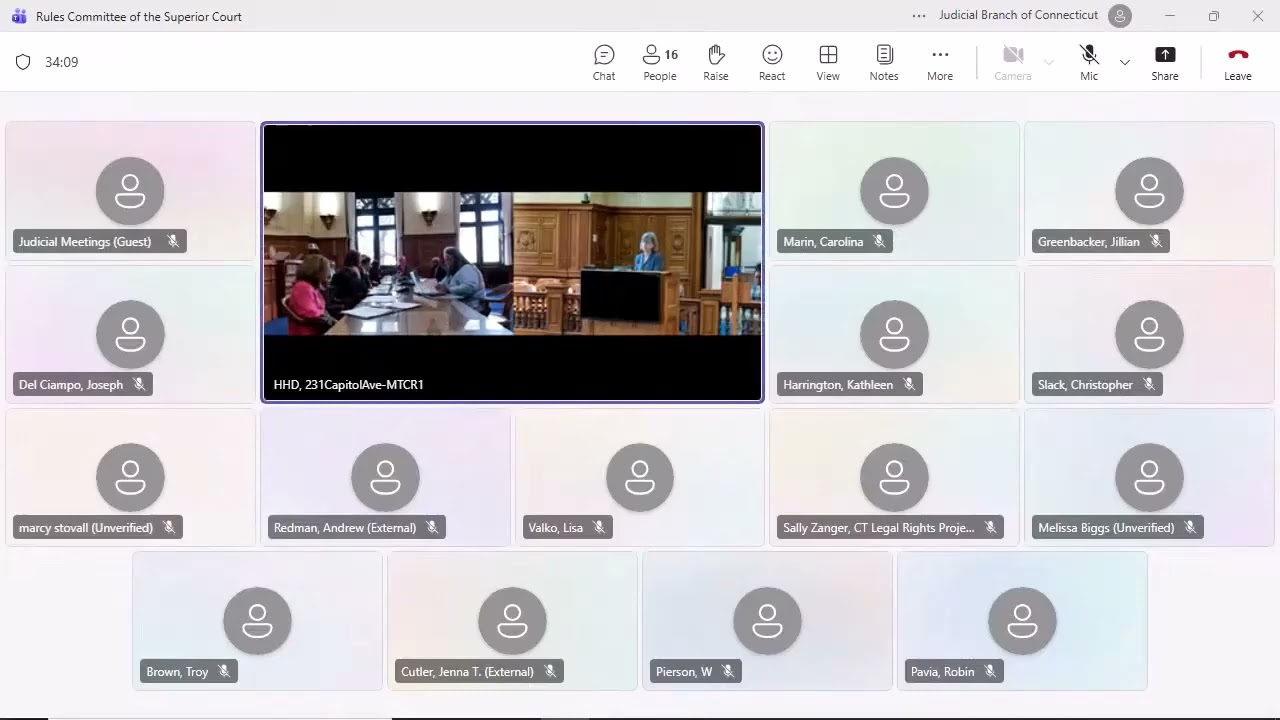The width and height of the screenshot is (1280, 720).
Task: Click the marcy stovall (Unverified) name label
Action: pos(86,527)
